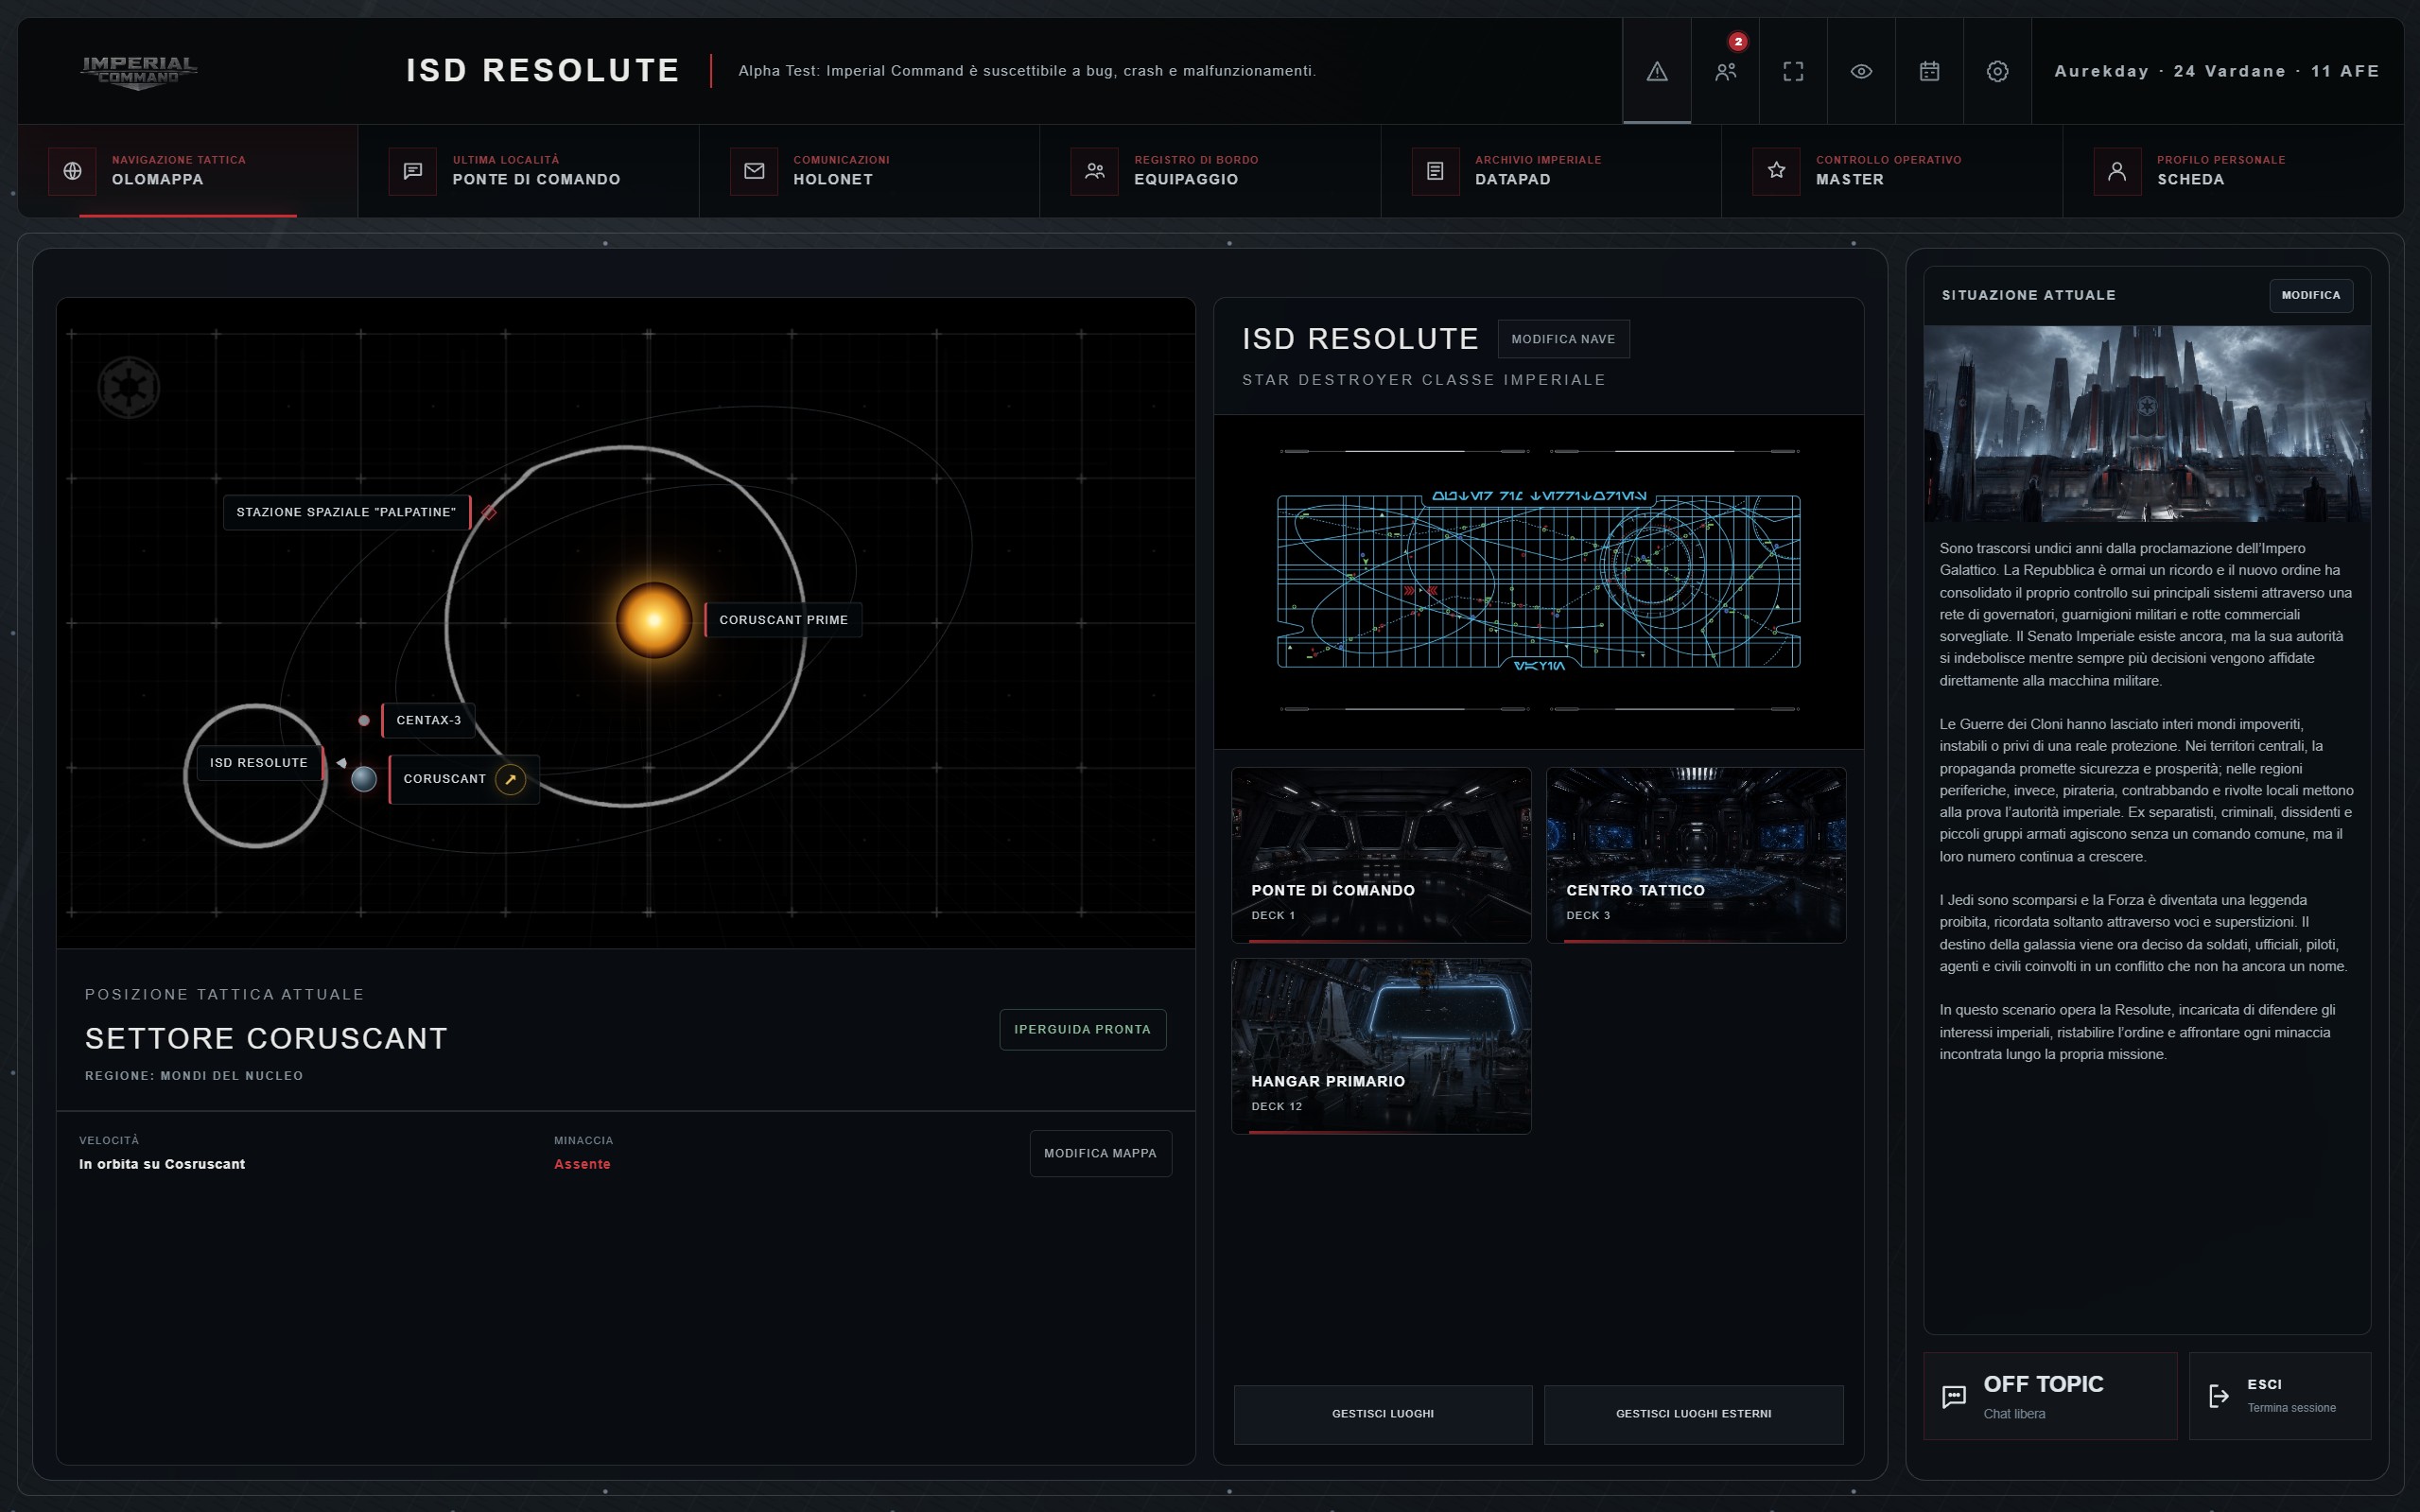The height and width of the screenshot is (1512, 2420).
Task: Click the Imperial emblem on the map
Action: [129, 387]
